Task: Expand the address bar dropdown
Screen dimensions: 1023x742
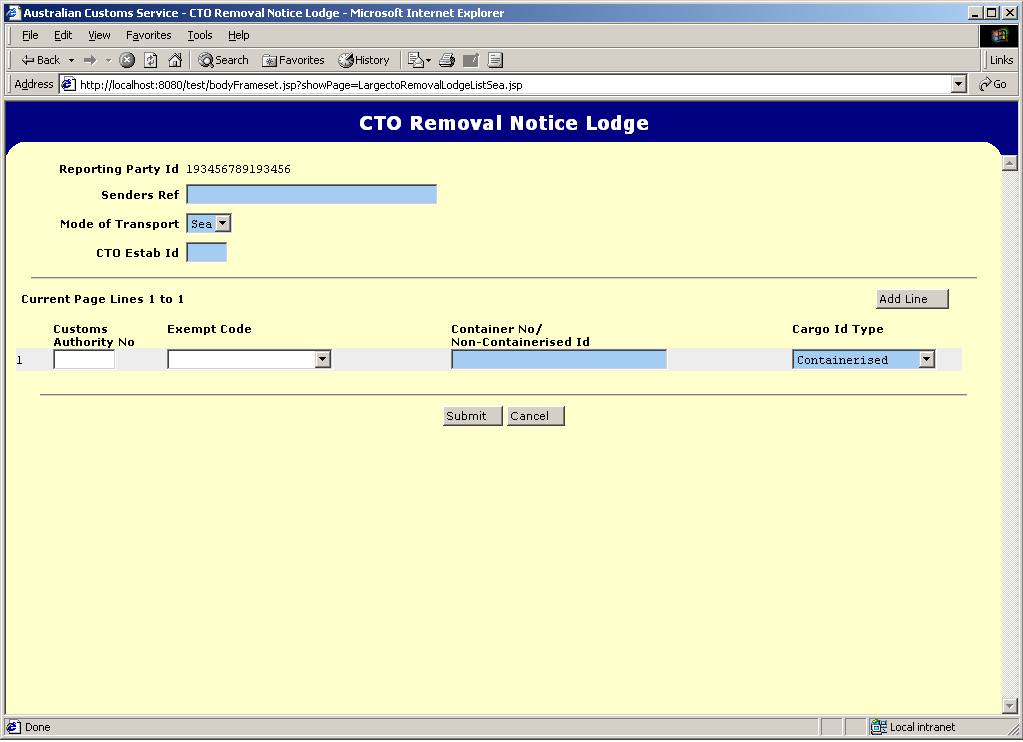Action: (x=958, y=84)
